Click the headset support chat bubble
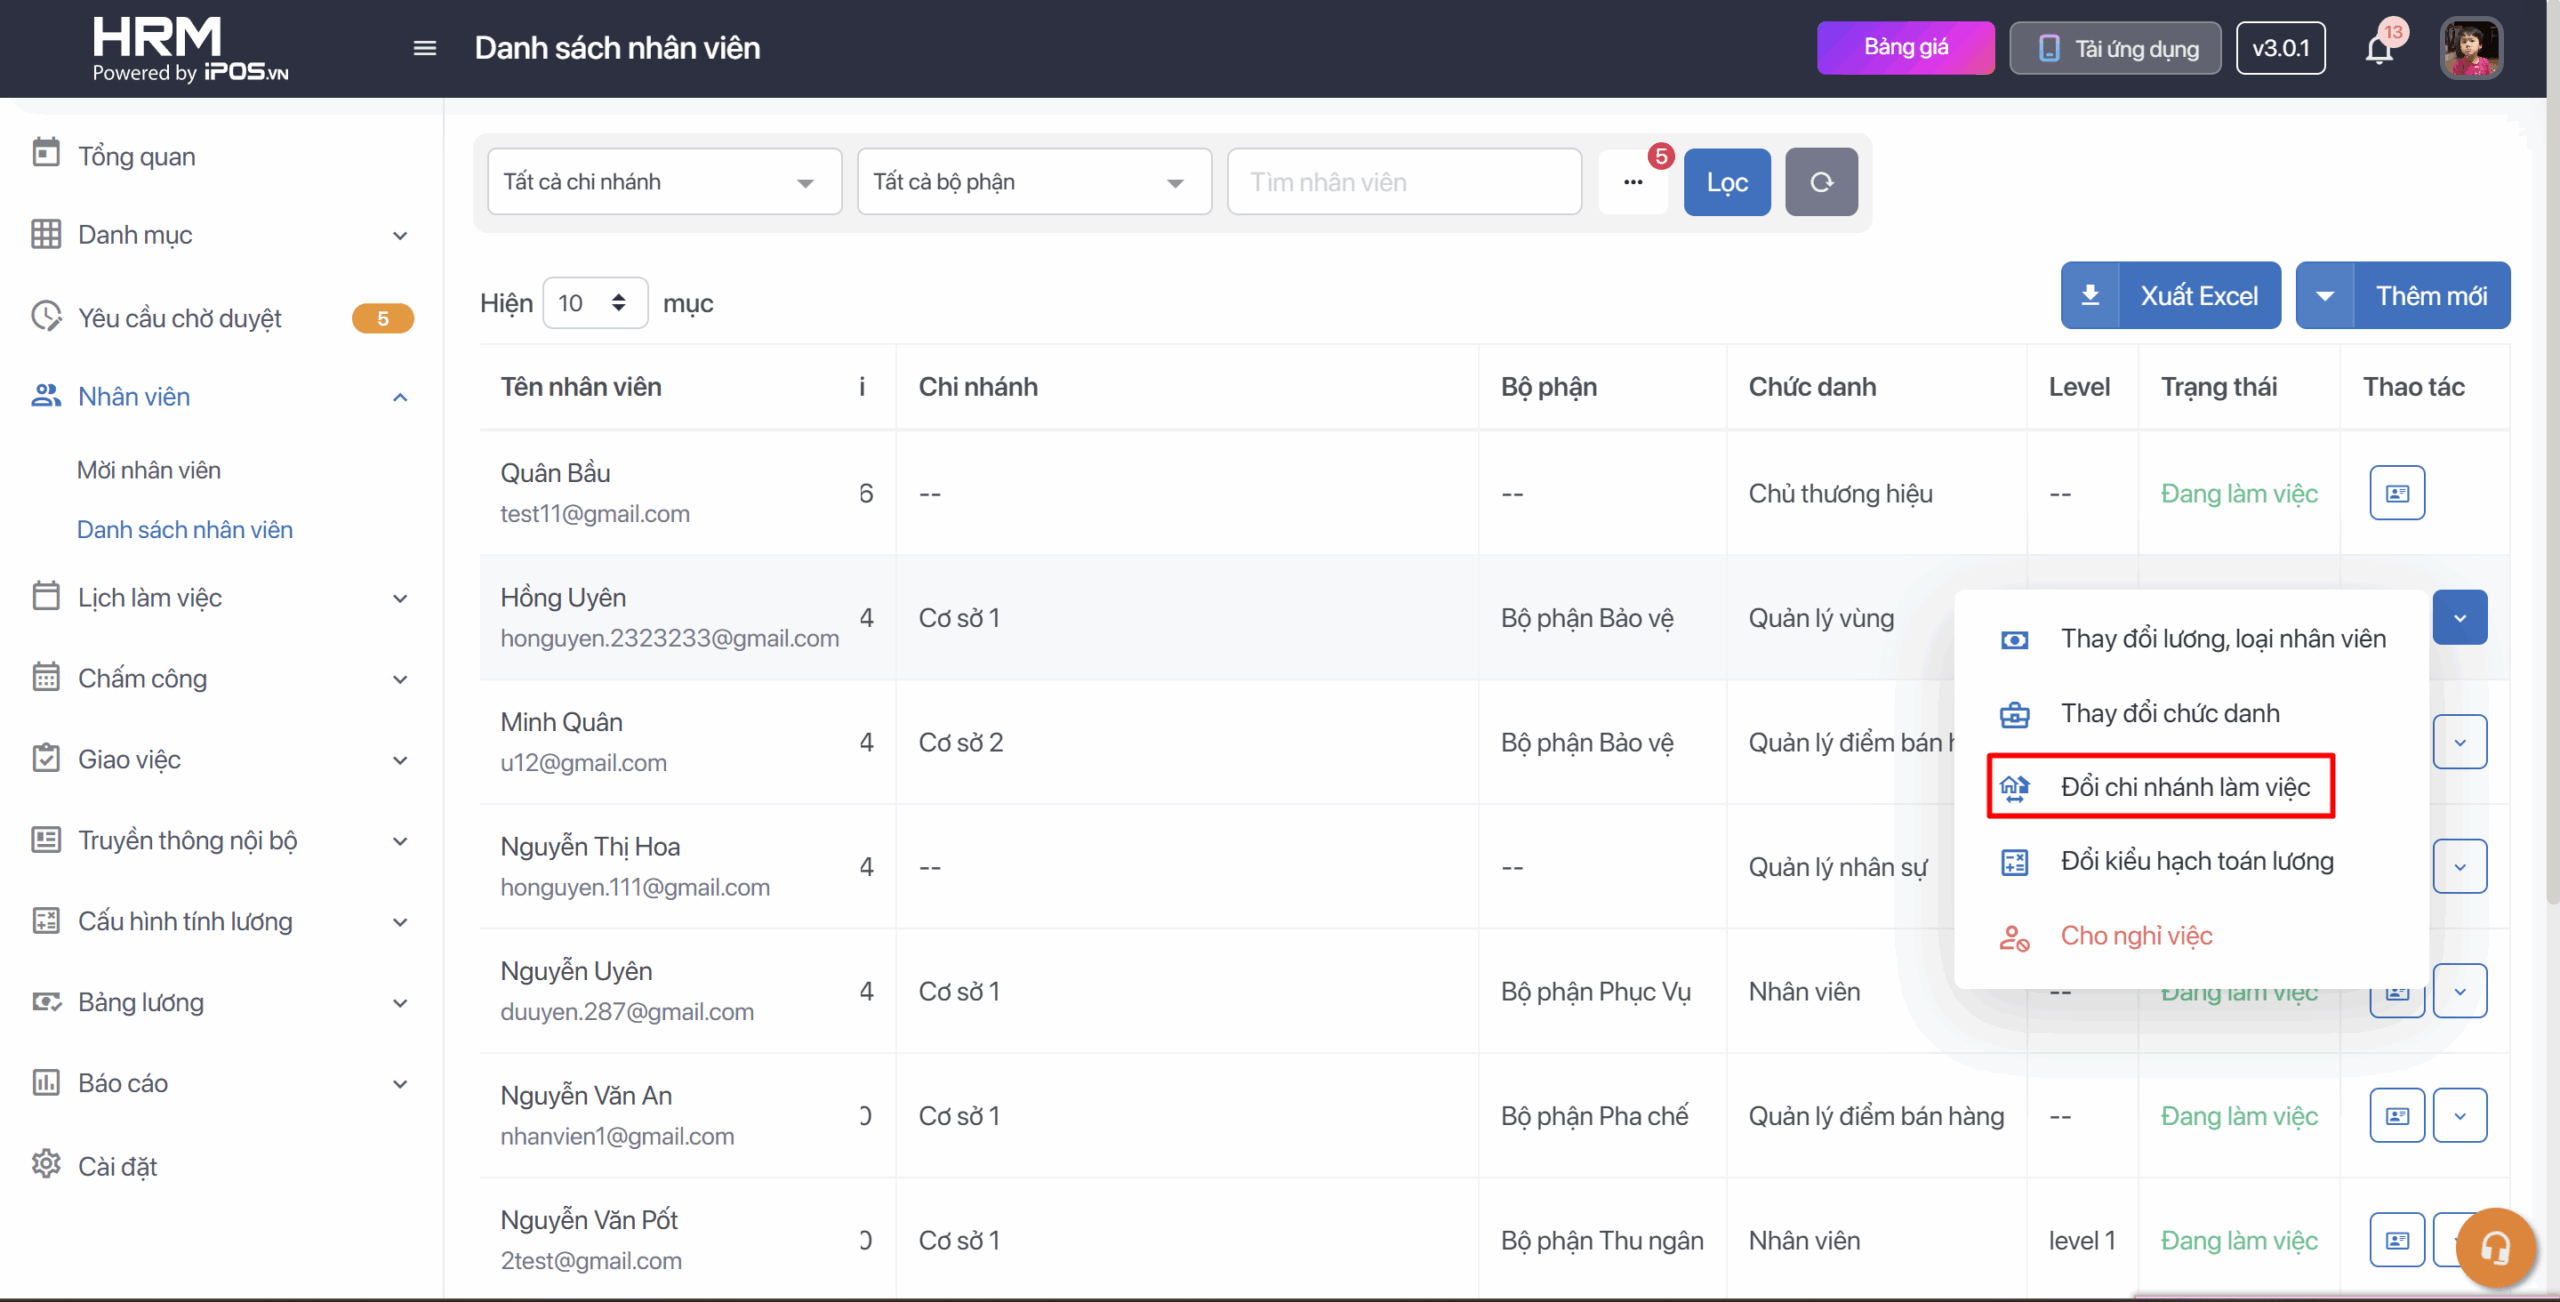The height and width of the screenshot is (1302, 2560). pos(2494,1246)
